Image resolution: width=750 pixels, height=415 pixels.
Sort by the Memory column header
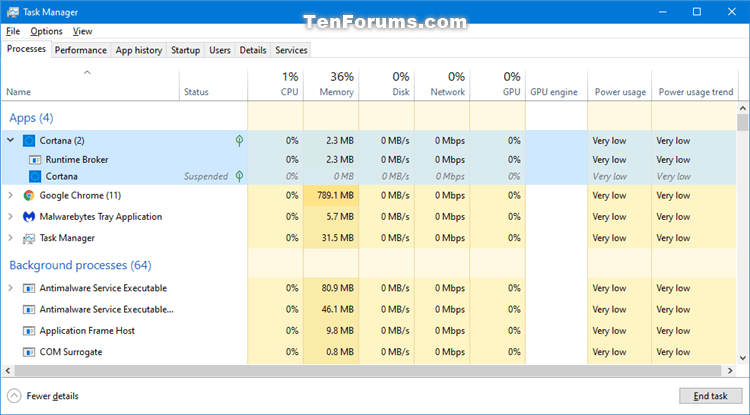pos(331,85)
